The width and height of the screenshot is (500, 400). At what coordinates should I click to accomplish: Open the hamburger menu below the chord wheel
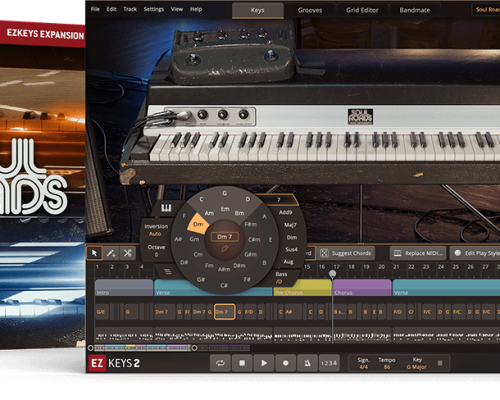point(168,271)
